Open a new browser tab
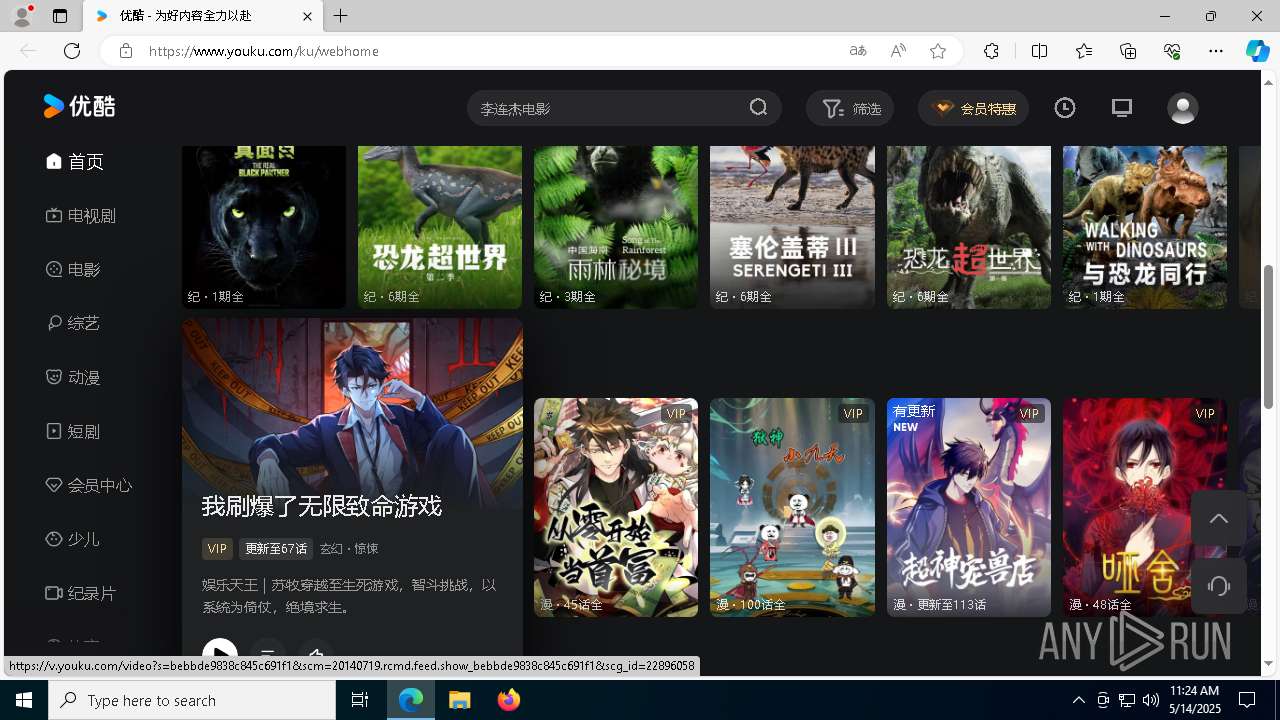The height and width of the screenshot is (720, 1280). [341, 16]
